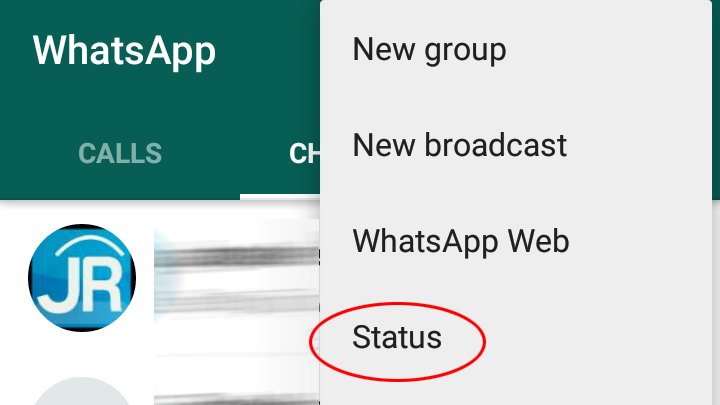Click green header area right of WhatsApp title
The image size is (720, 405).
point(269,51)
